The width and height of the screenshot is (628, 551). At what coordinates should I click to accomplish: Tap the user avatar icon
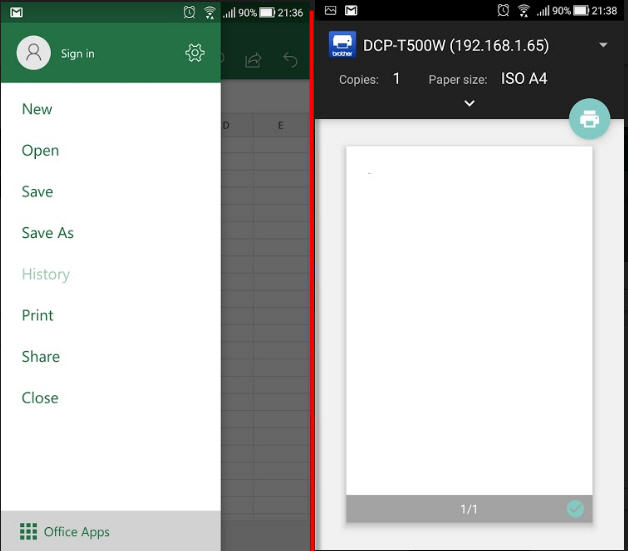(34, 53)
